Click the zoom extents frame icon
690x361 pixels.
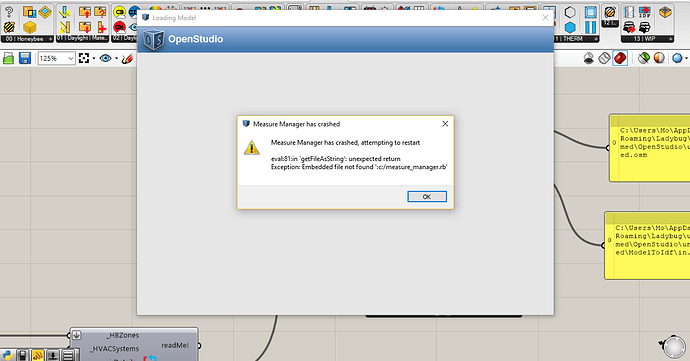tap(84, 58)
